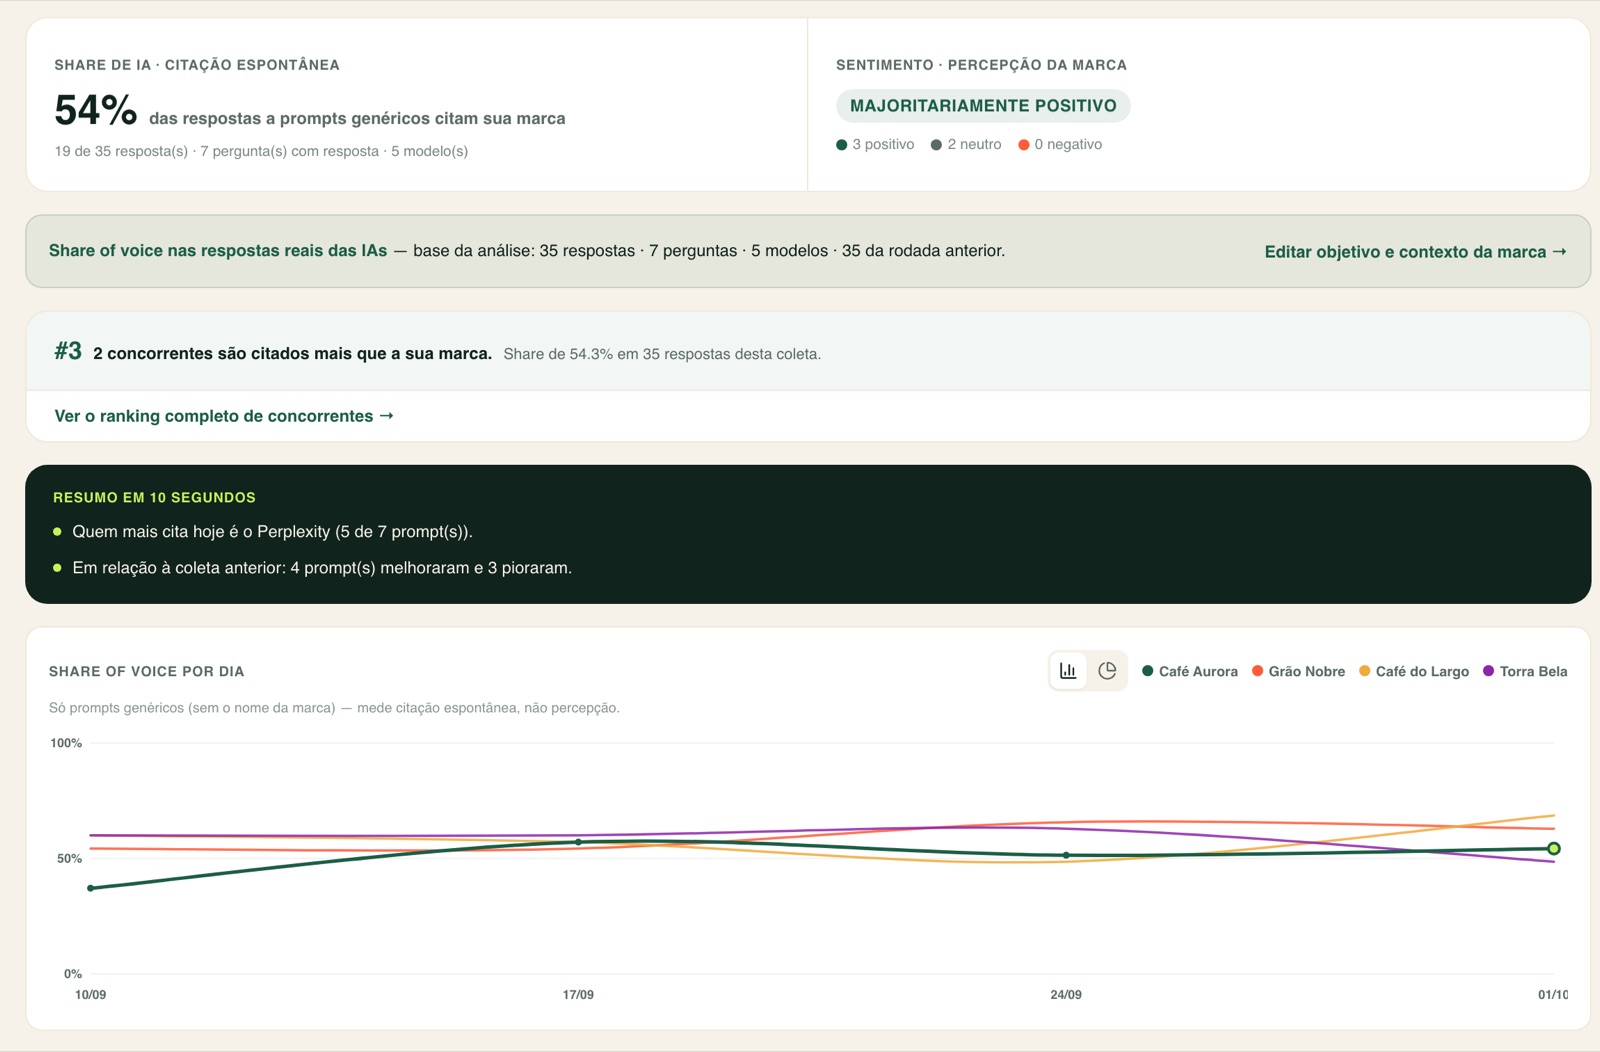Toggle Café do Largo legend series

click(1414, 672)
